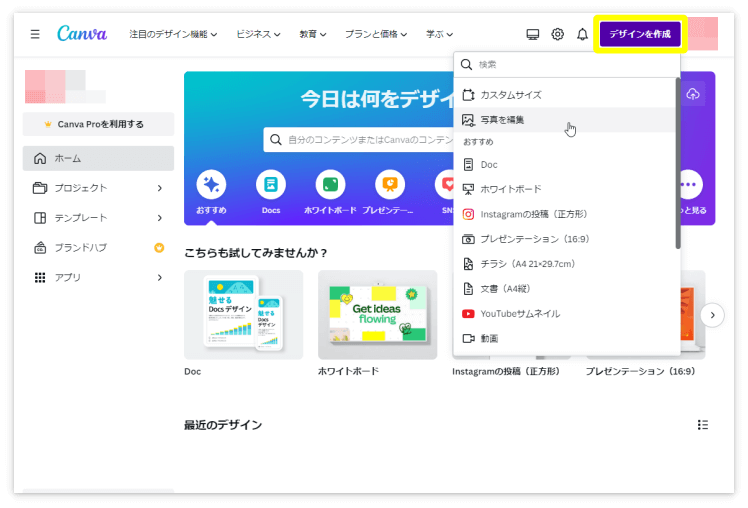The height and width of the screenshot is (508, 748).
Task: Click the dropdown list scrollbar
Action: tap(678, 164)
